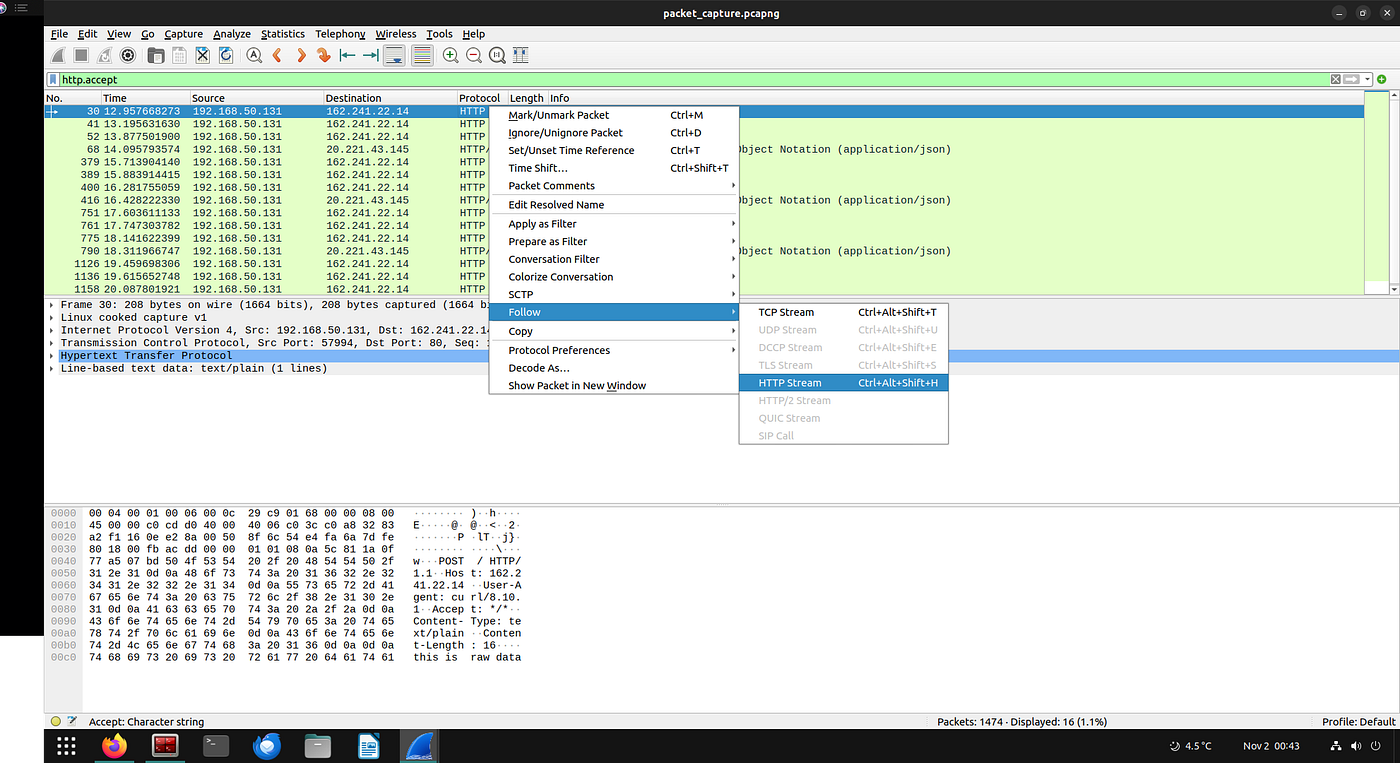The width and height of the screenshot is (1400, 763).
Task: Apply the display filter arrow button
Action: click(x=1352, y=79)
